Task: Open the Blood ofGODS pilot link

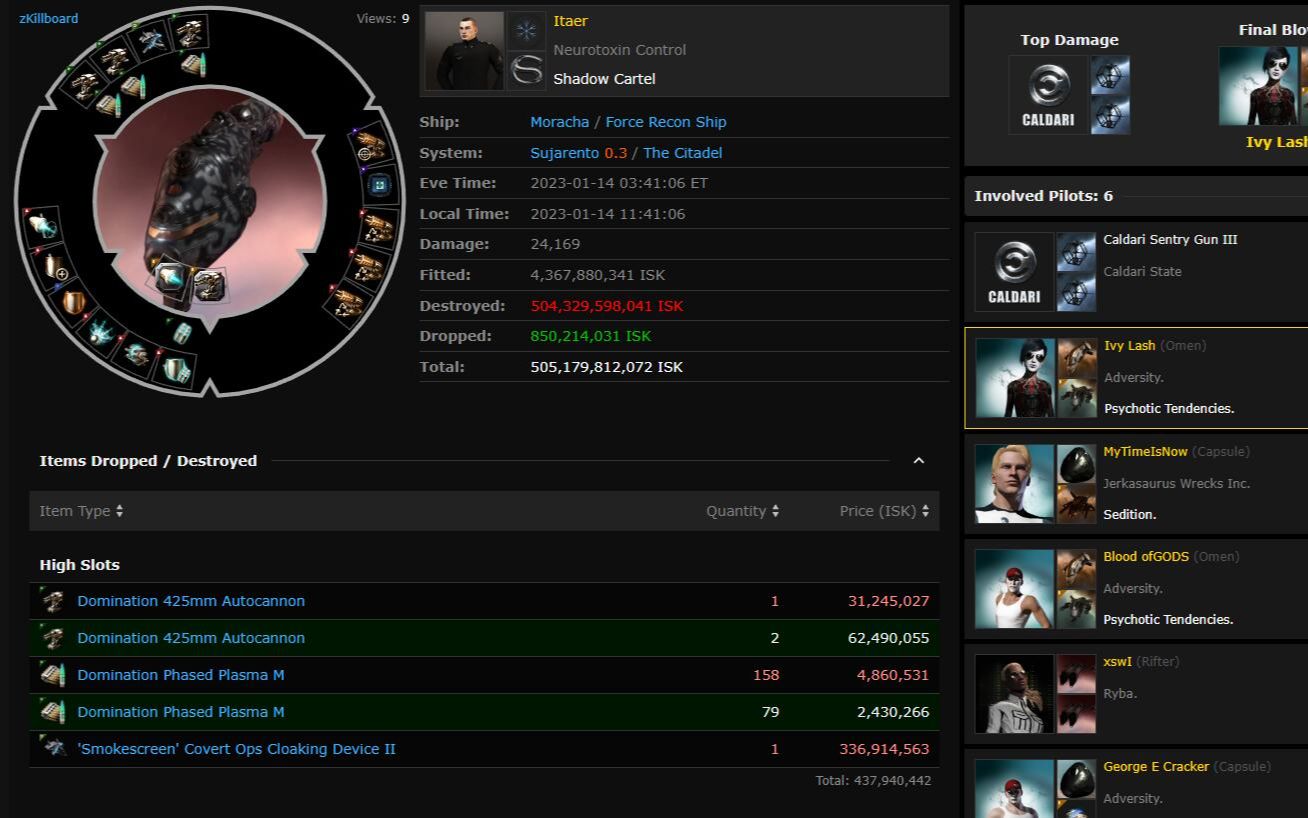Action: [x=1144, y=557]
